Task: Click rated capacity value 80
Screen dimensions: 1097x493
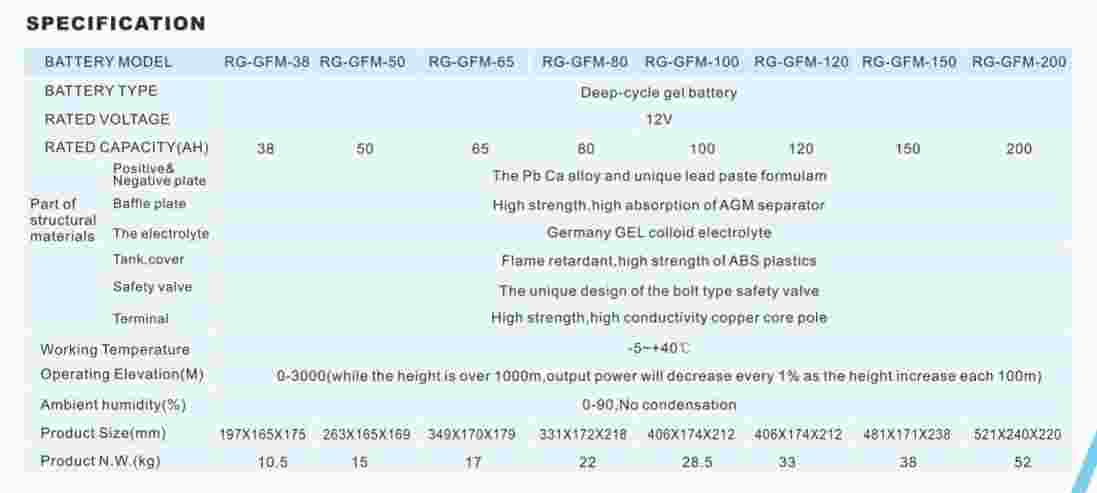Action: pos(586,149)
